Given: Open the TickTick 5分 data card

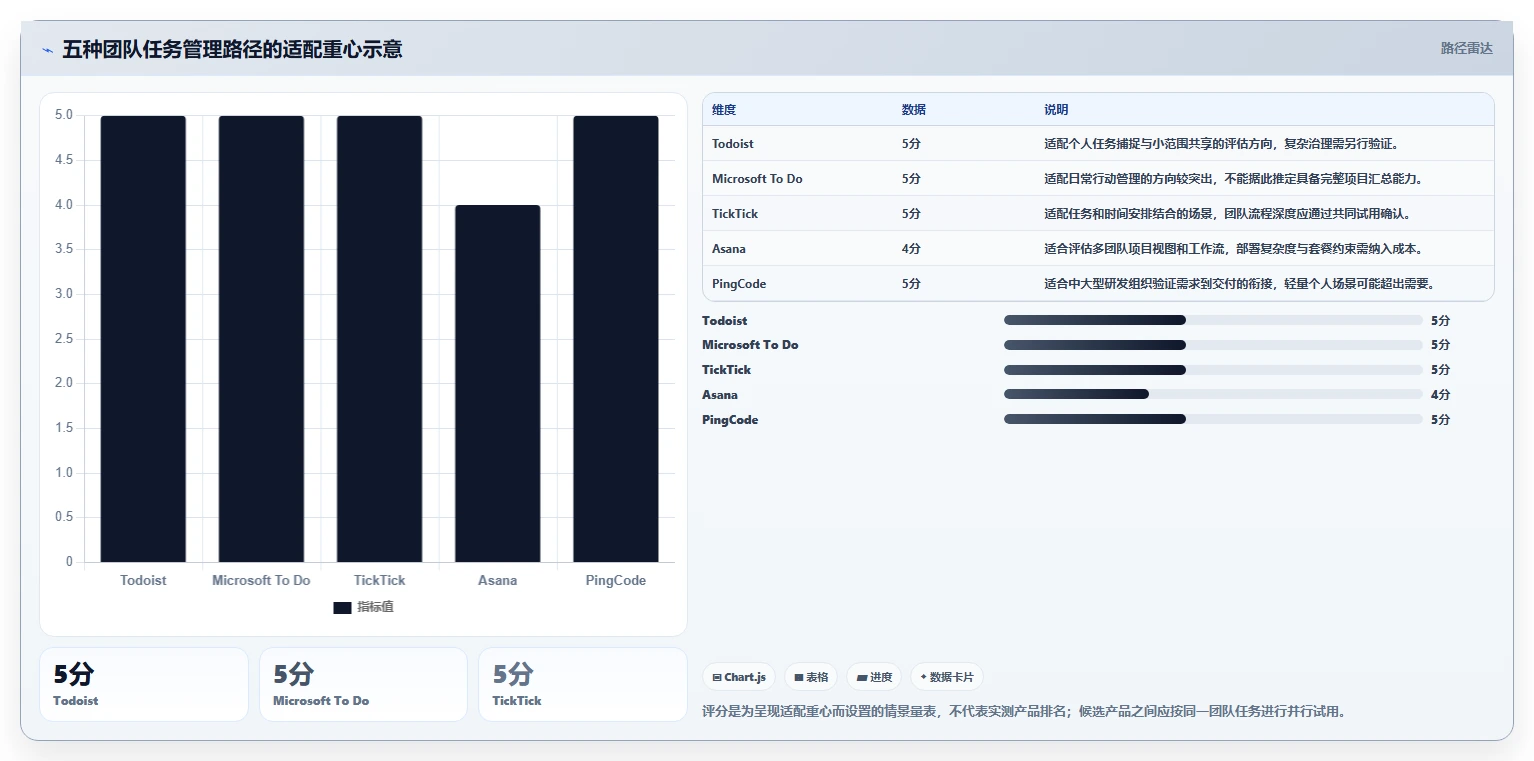Looking at the screenshot, I should coord(583,684).
